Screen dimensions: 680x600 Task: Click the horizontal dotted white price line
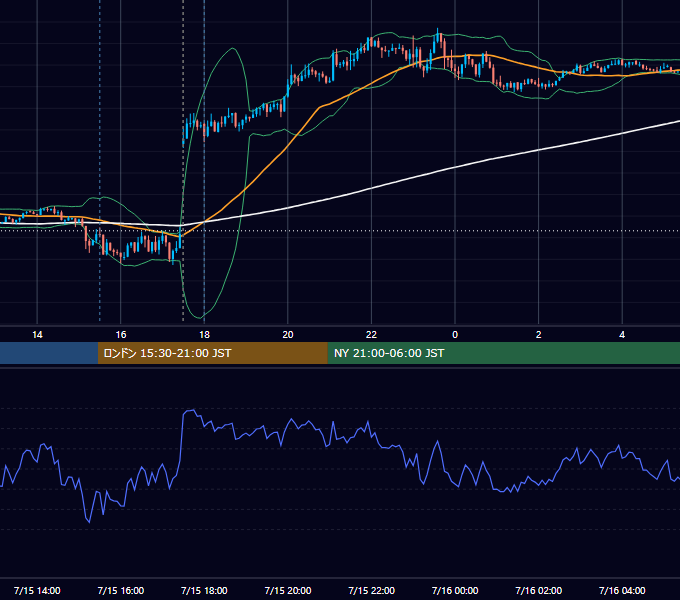pyautogui.click(x=340, y=231)
